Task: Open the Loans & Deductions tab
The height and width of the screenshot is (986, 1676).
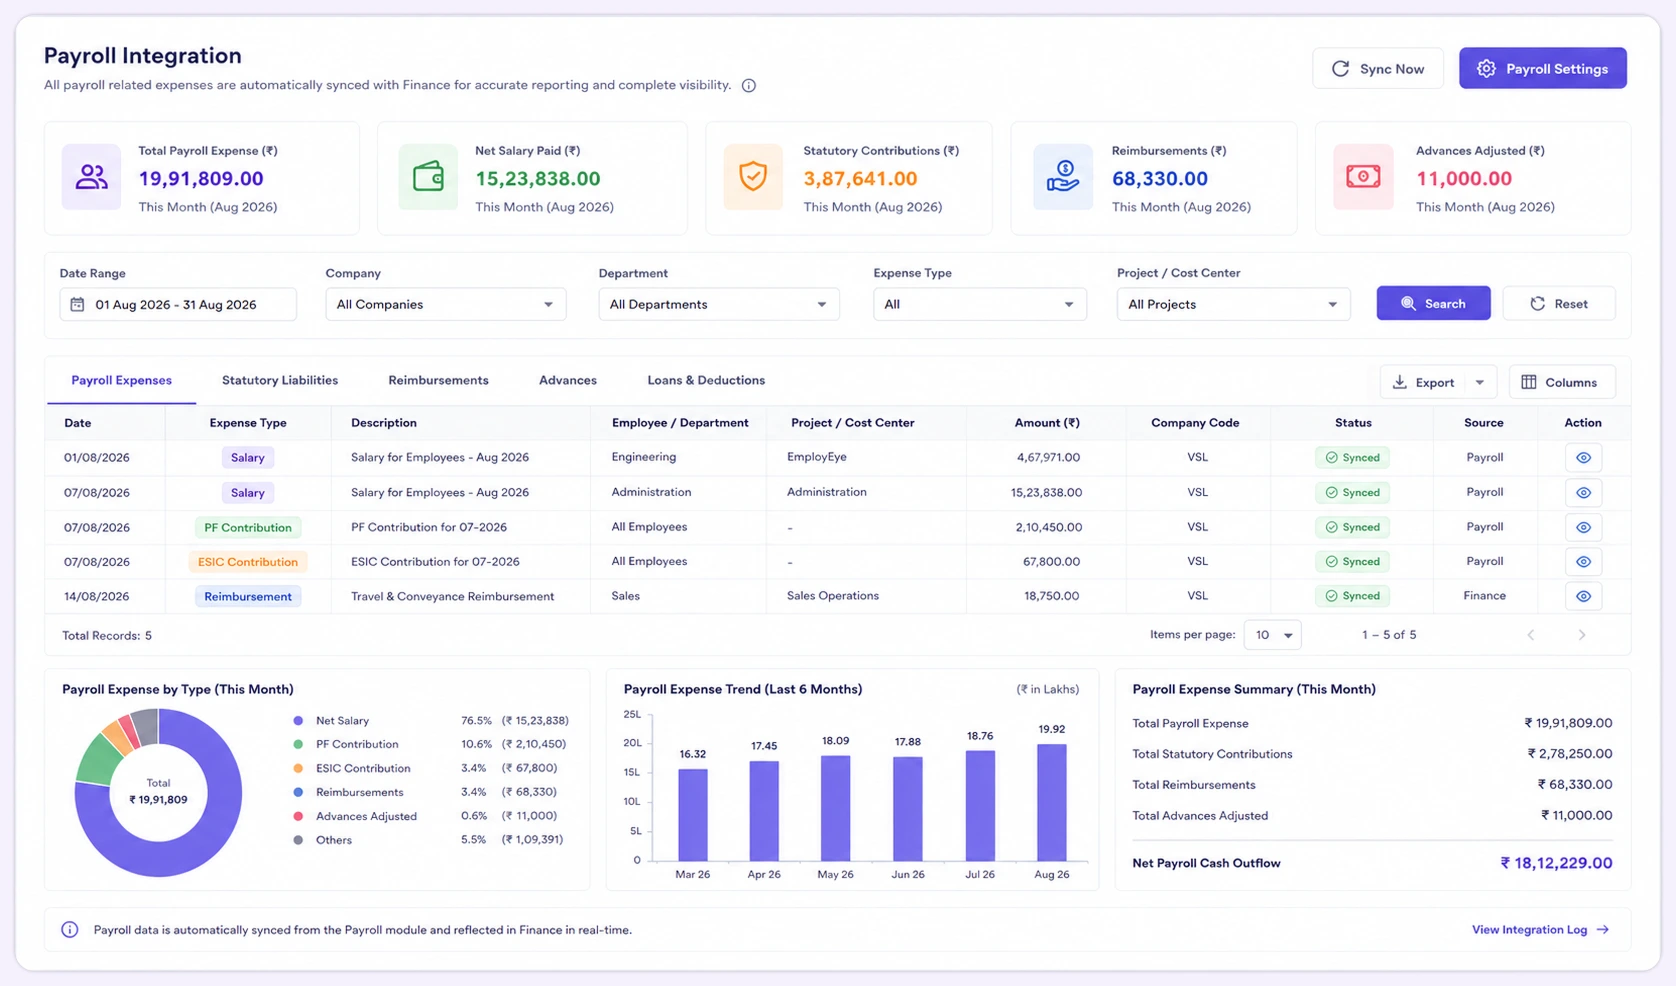Action: pos(706,381)
